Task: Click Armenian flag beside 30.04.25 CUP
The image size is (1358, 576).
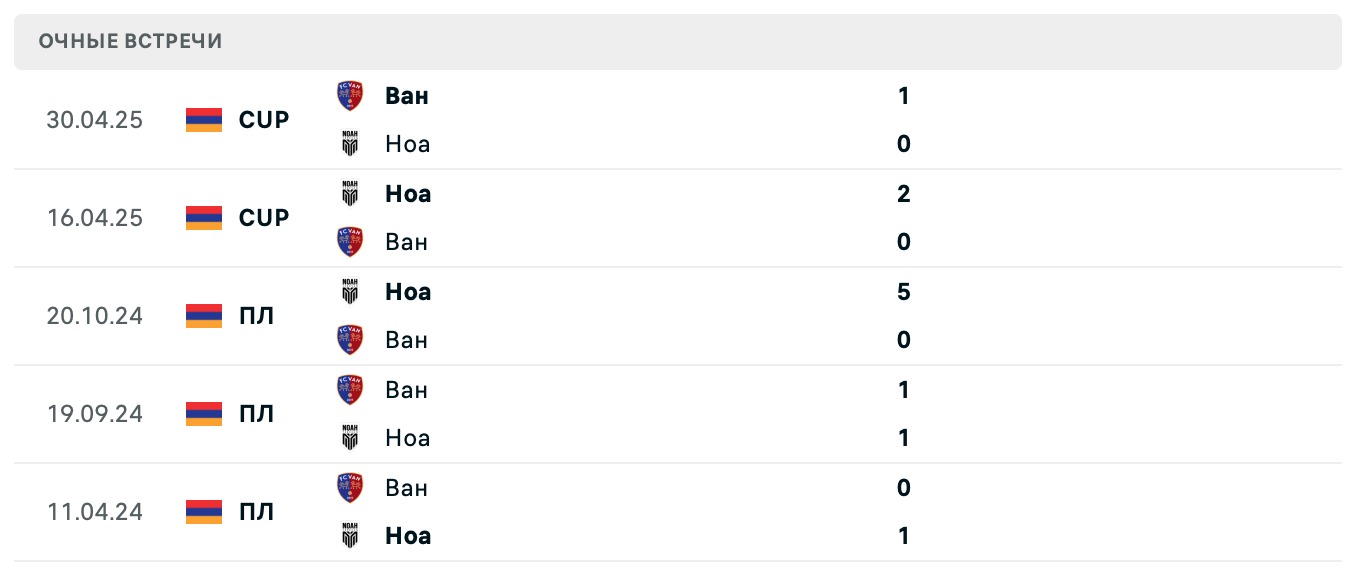Action: (x=204, y=120)
